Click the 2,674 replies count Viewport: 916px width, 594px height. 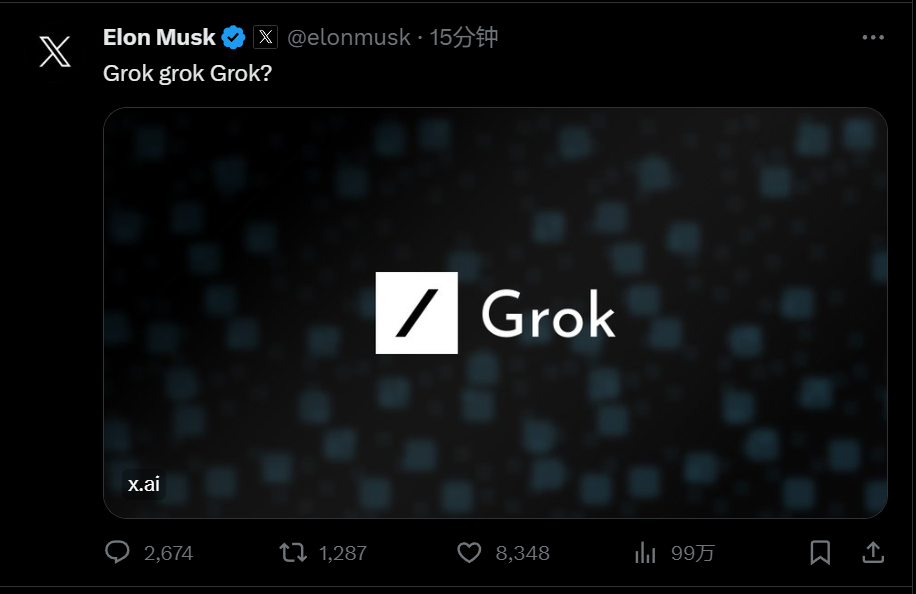point(168,553)
